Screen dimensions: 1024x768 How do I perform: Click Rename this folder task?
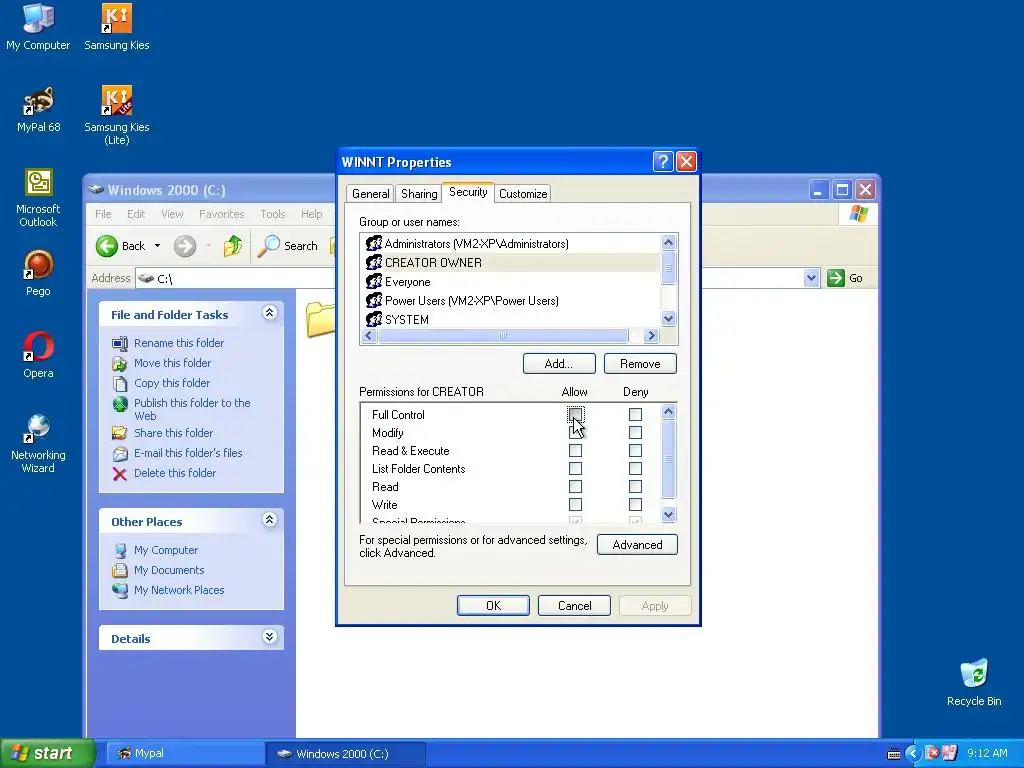178,343
